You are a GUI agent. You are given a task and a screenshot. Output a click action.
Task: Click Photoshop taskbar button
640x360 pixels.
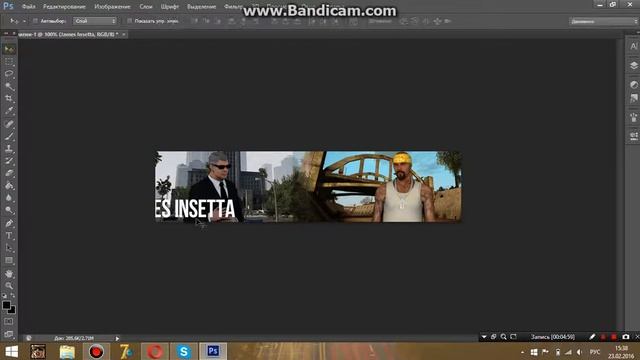pyautogui.click(x=213, y=352)
